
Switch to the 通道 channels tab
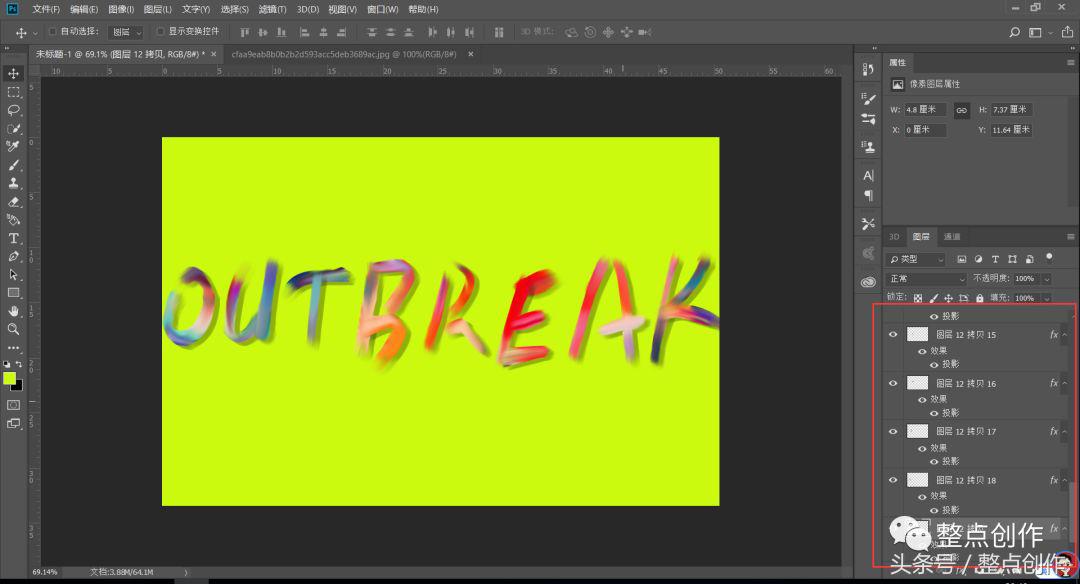coord(952,237)
